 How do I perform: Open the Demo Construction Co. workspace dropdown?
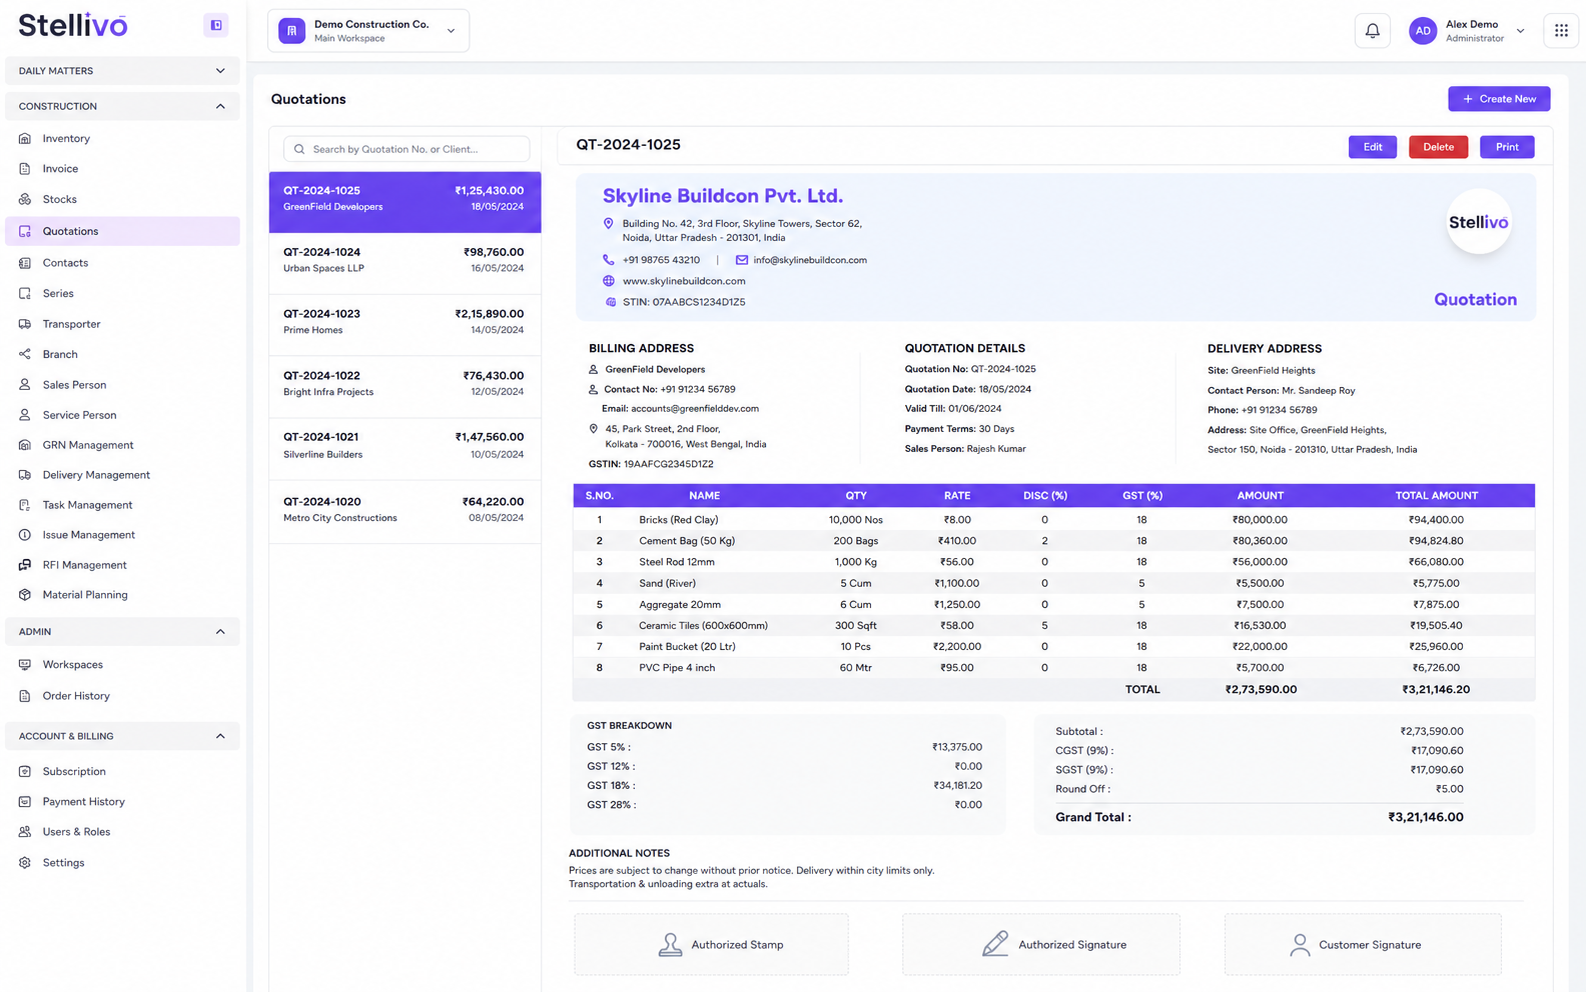pyautogui.click(x=368, y=31)
